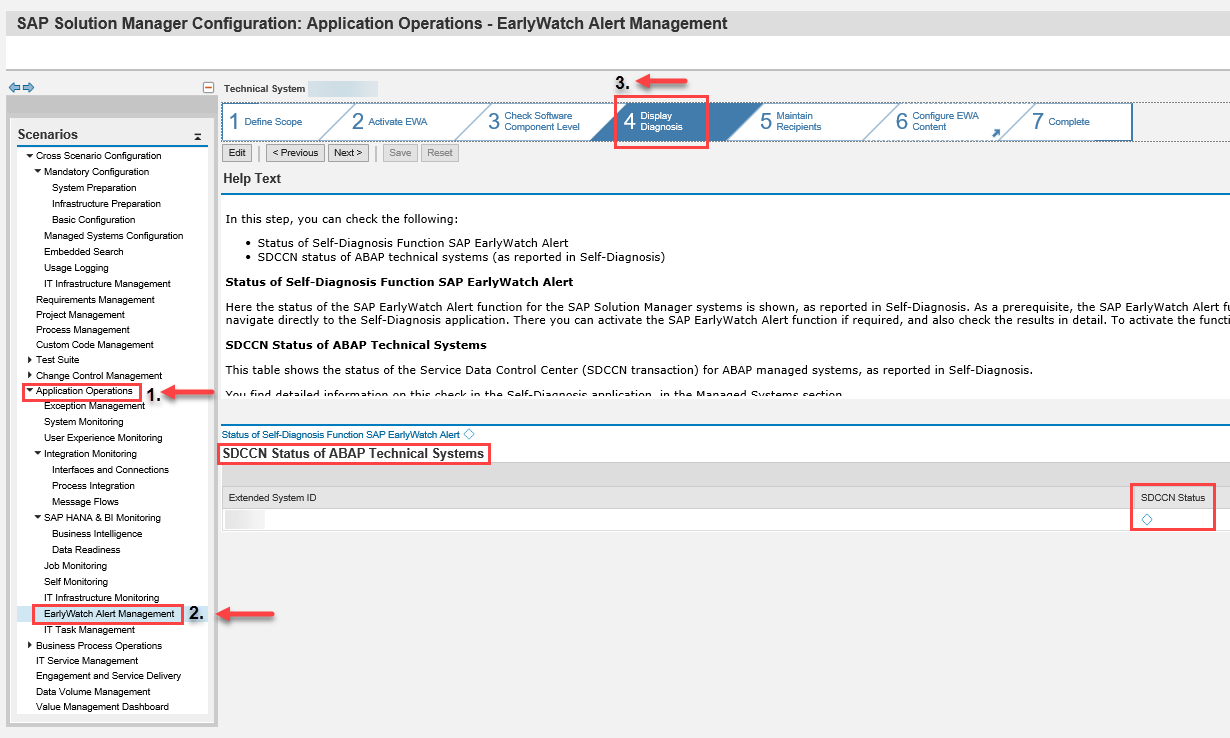1230x738 pixels.
Task: Select Business Intelligence in tree
Action: 97,534
